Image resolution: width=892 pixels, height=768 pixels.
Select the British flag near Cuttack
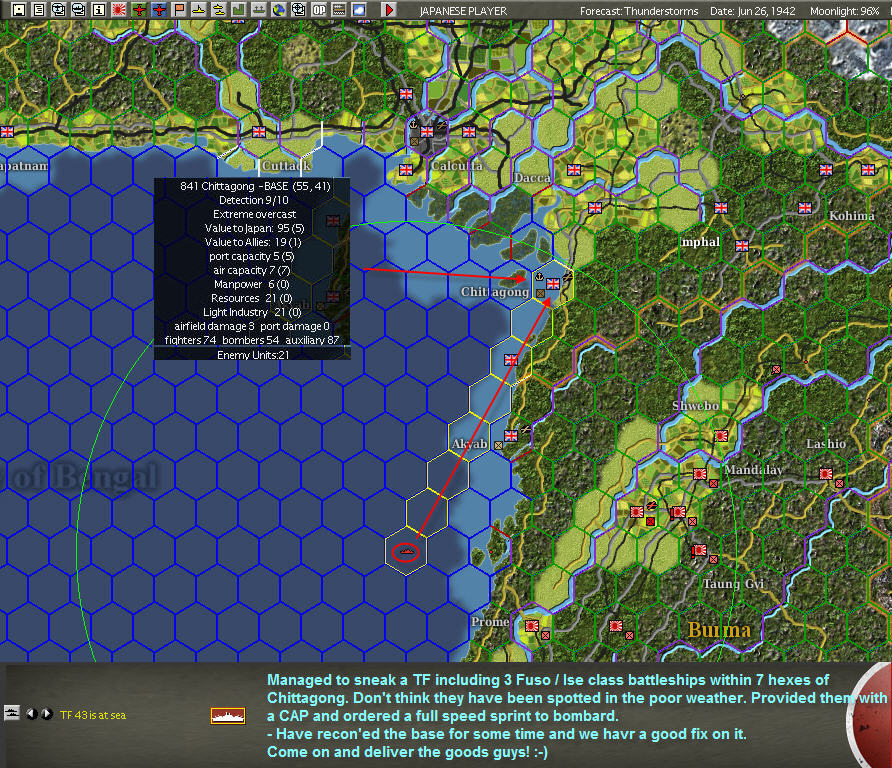click(259, 132)
